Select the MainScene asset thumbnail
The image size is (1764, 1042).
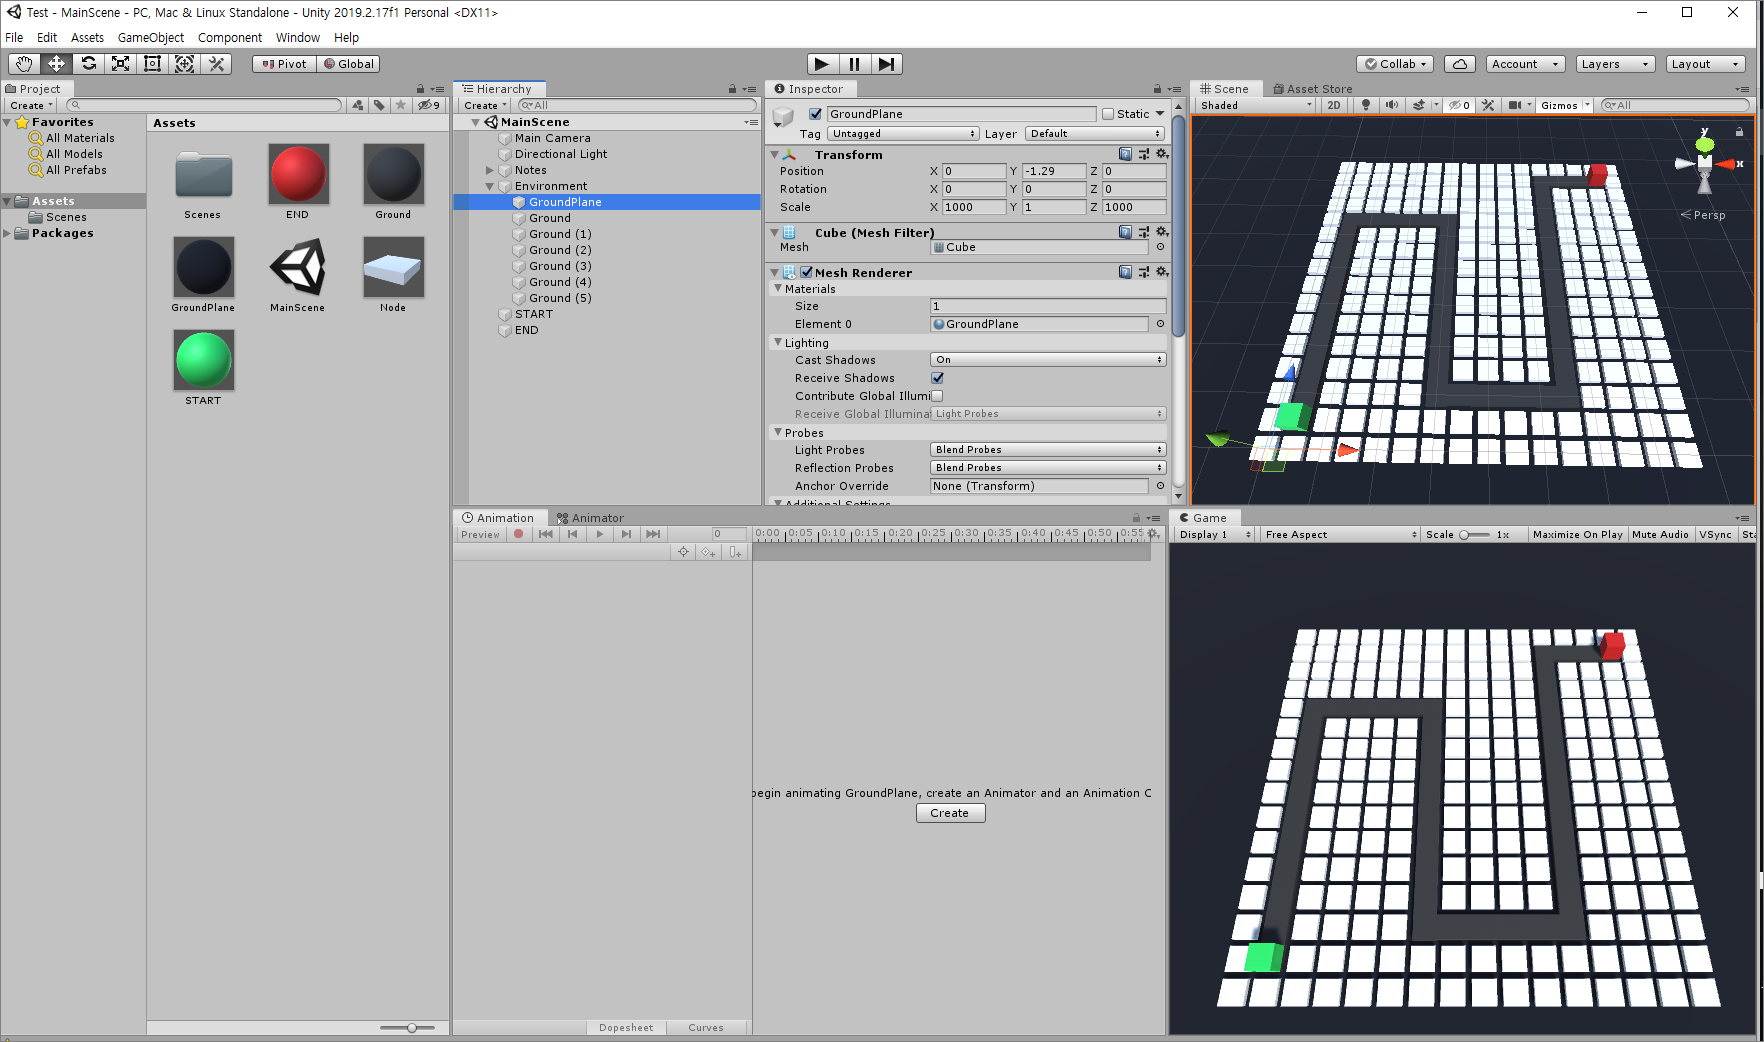click(298, 267)
